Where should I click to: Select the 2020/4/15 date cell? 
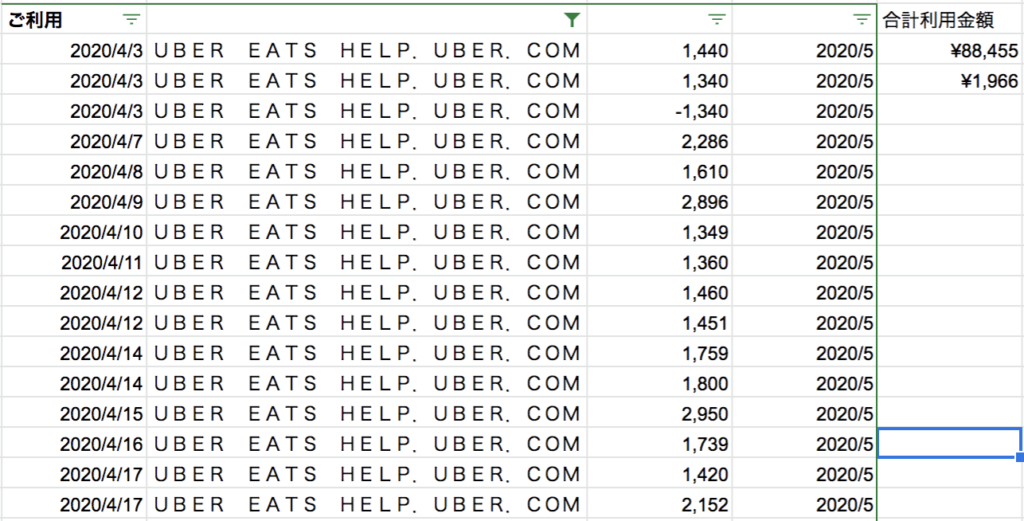point(103,414)
